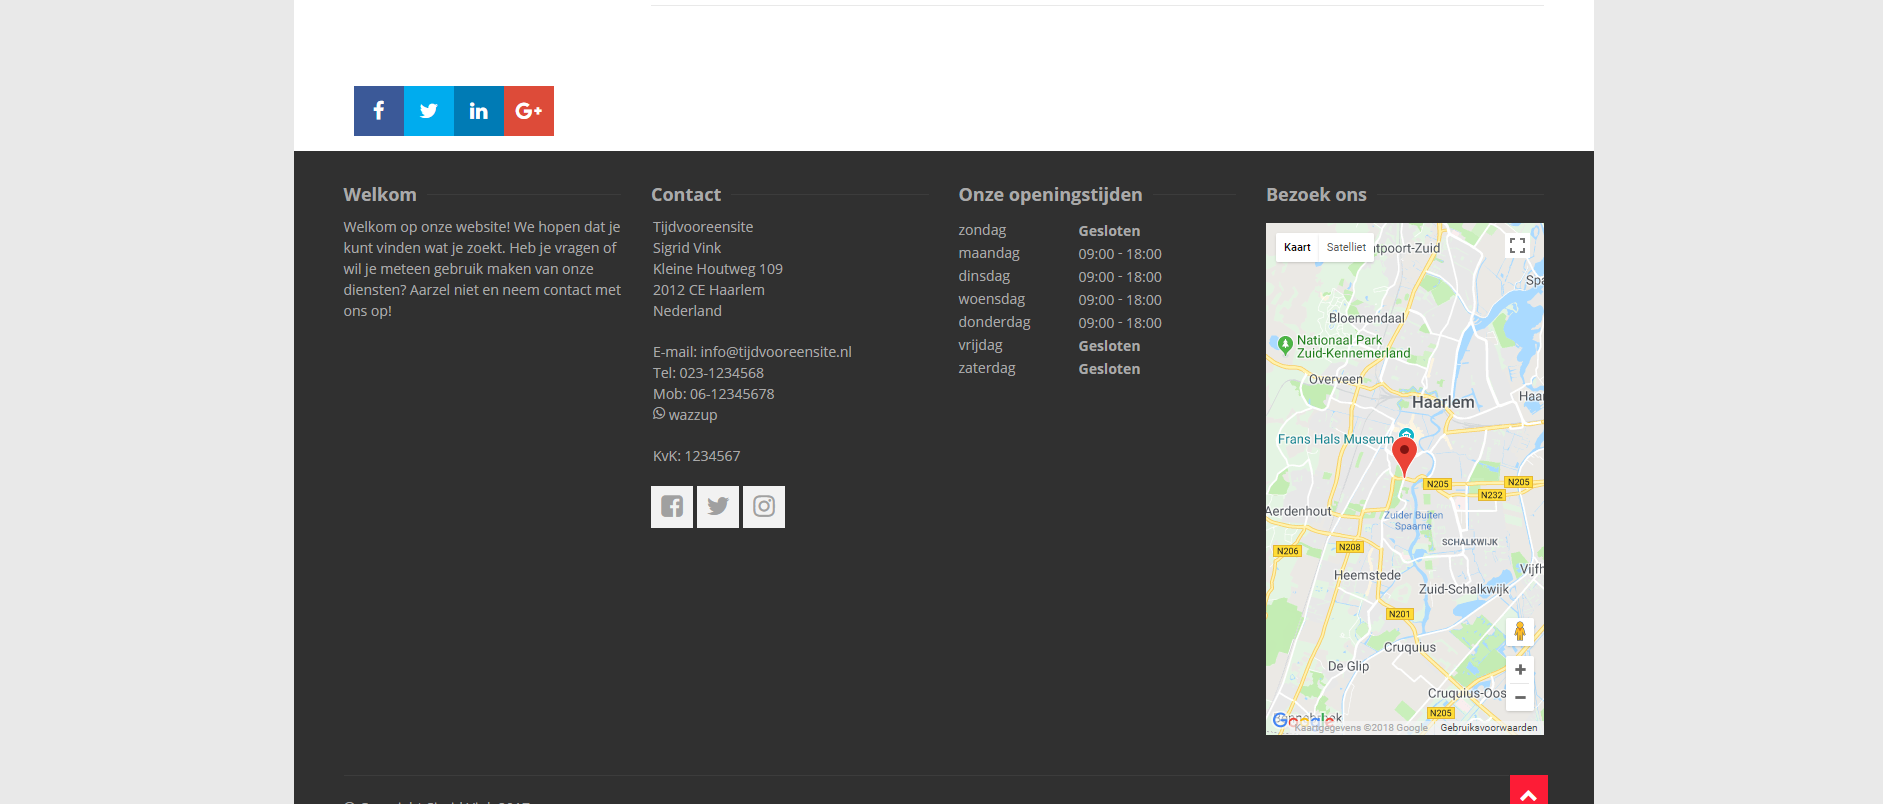This screenshot has height=804, width=1883.
Task: Select Tijdvooreensite company name
Action: [x=703, y=227]
